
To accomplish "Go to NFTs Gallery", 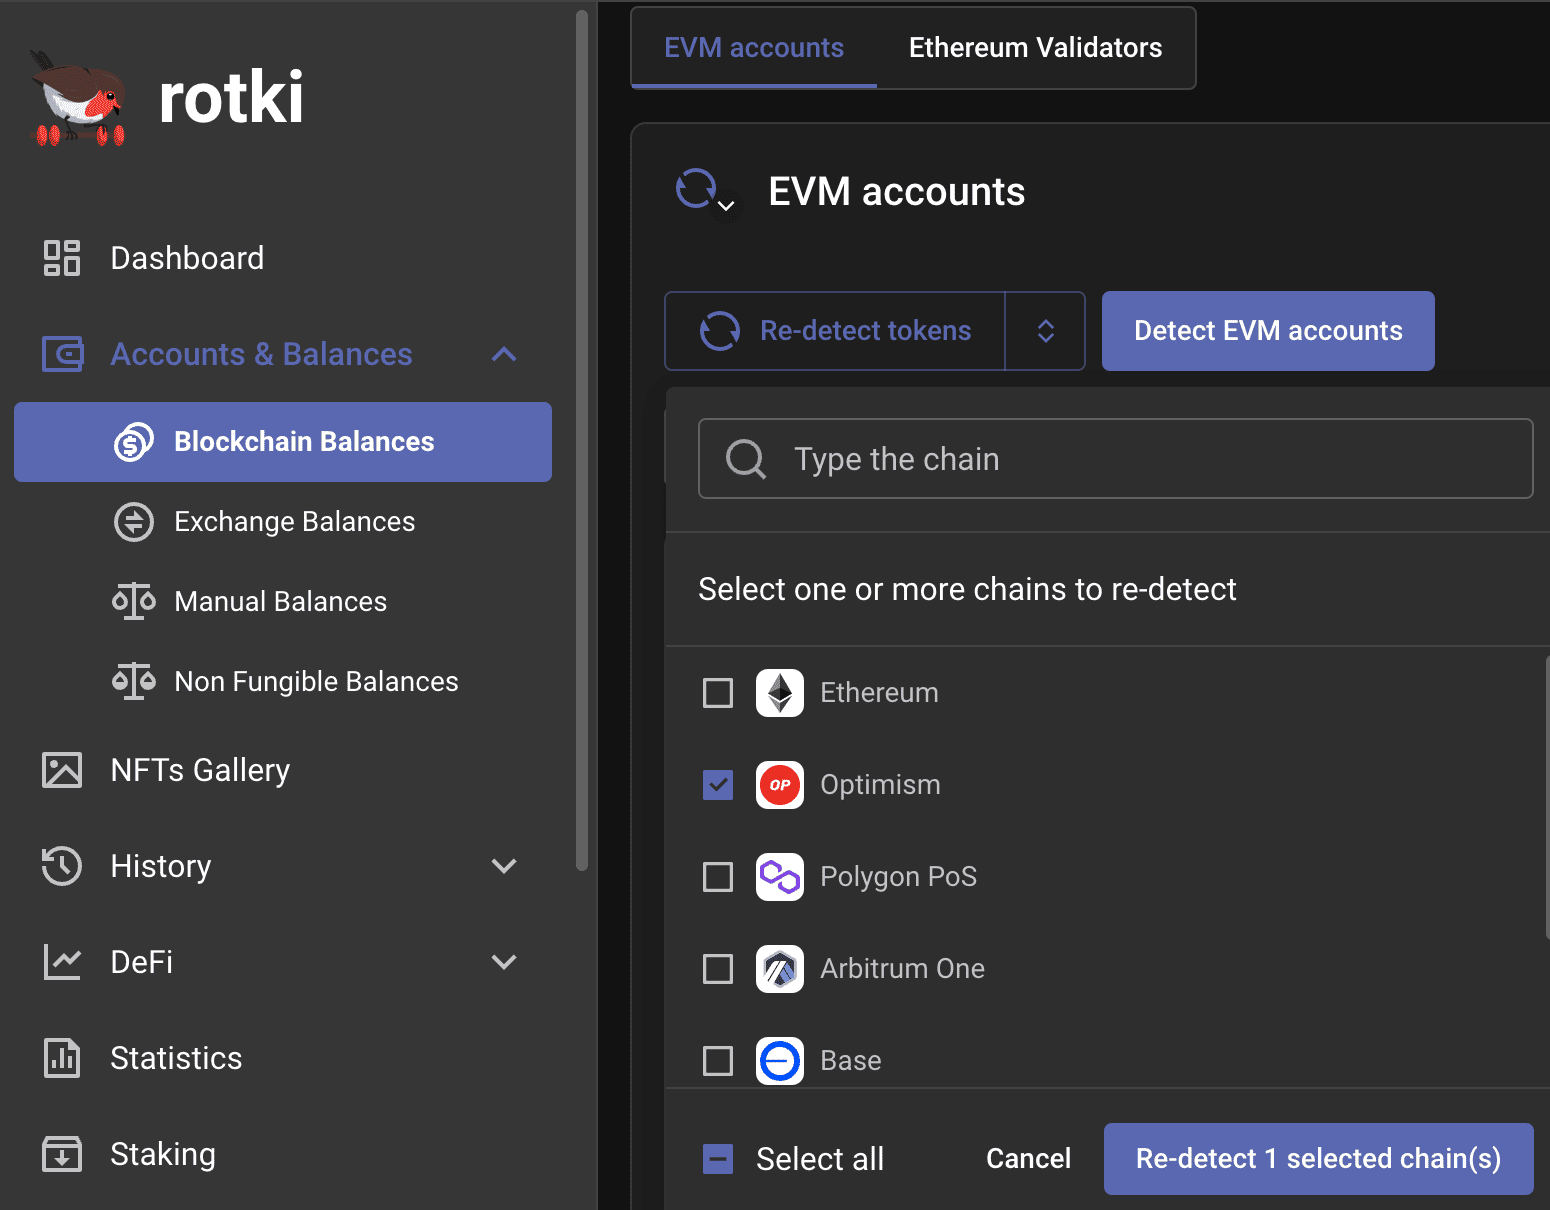I will click(x=283, y=770).
